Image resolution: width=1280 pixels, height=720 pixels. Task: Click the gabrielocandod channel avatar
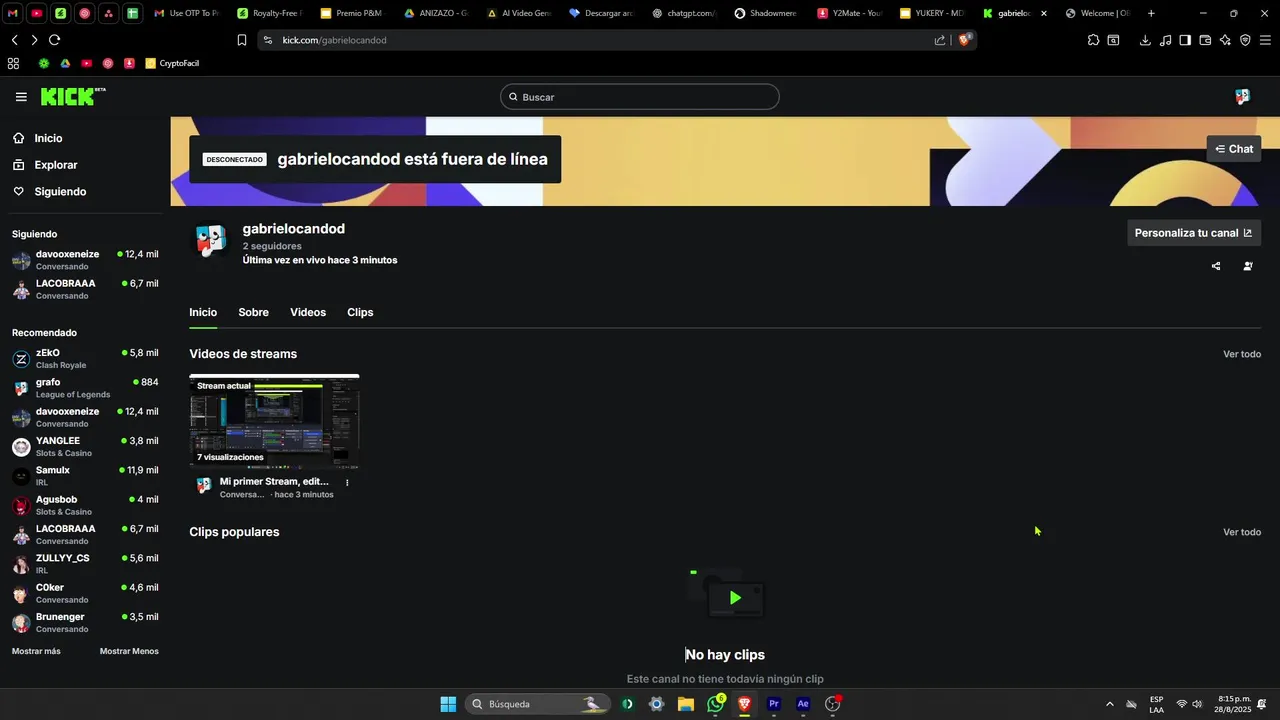pyautogui.click(x=210, y=240)
